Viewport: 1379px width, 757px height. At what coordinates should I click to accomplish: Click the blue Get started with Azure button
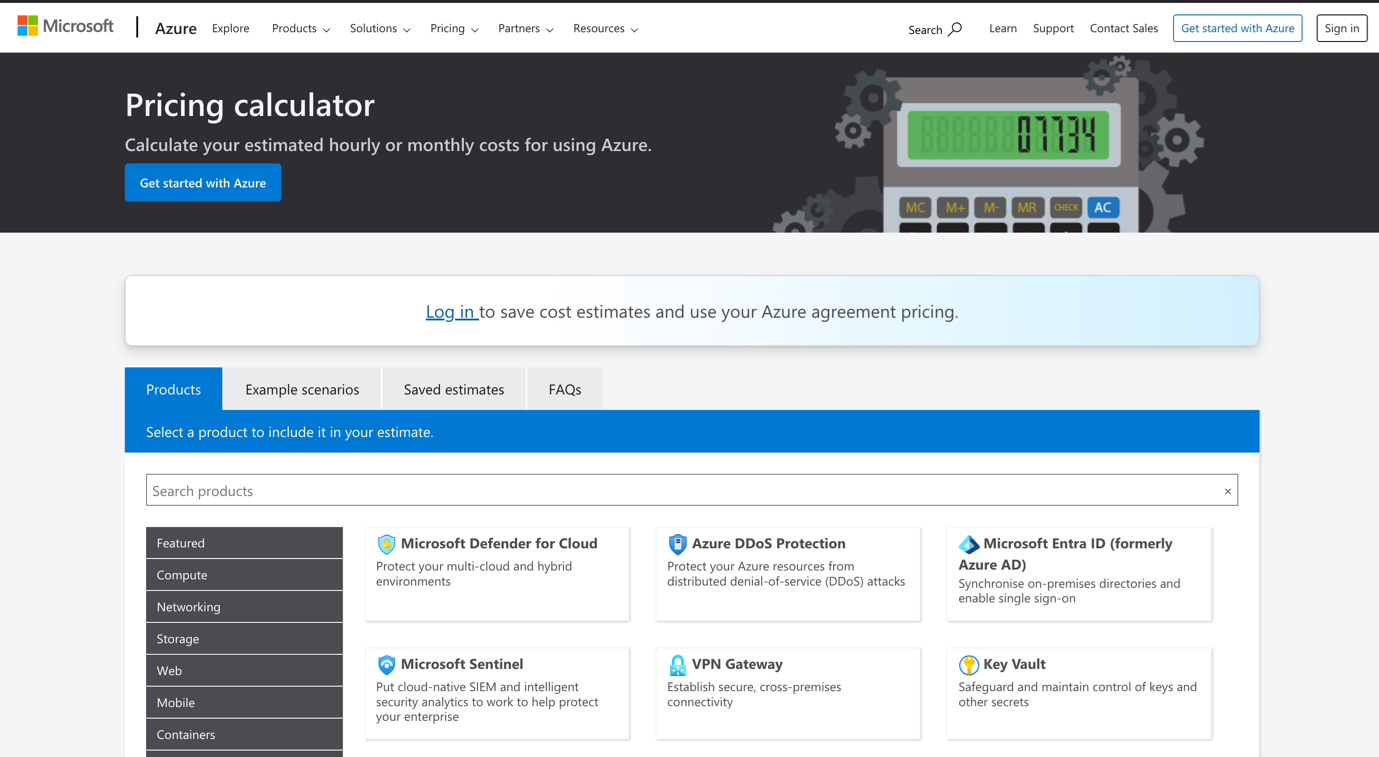pyautogui.click(x=203, y=183)
